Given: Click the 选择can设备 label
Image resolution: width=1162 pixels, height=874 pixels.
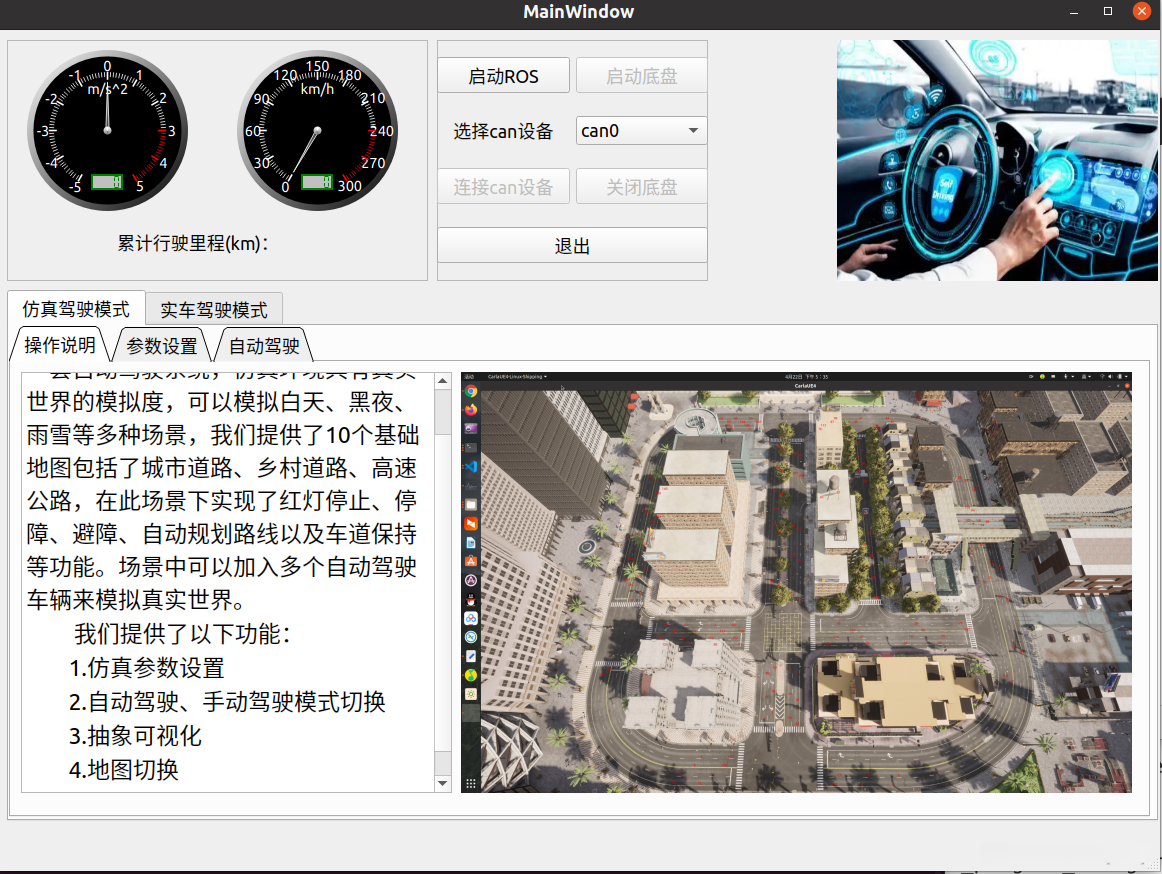Looking at the screenshot, I should [x=503, y=131].
